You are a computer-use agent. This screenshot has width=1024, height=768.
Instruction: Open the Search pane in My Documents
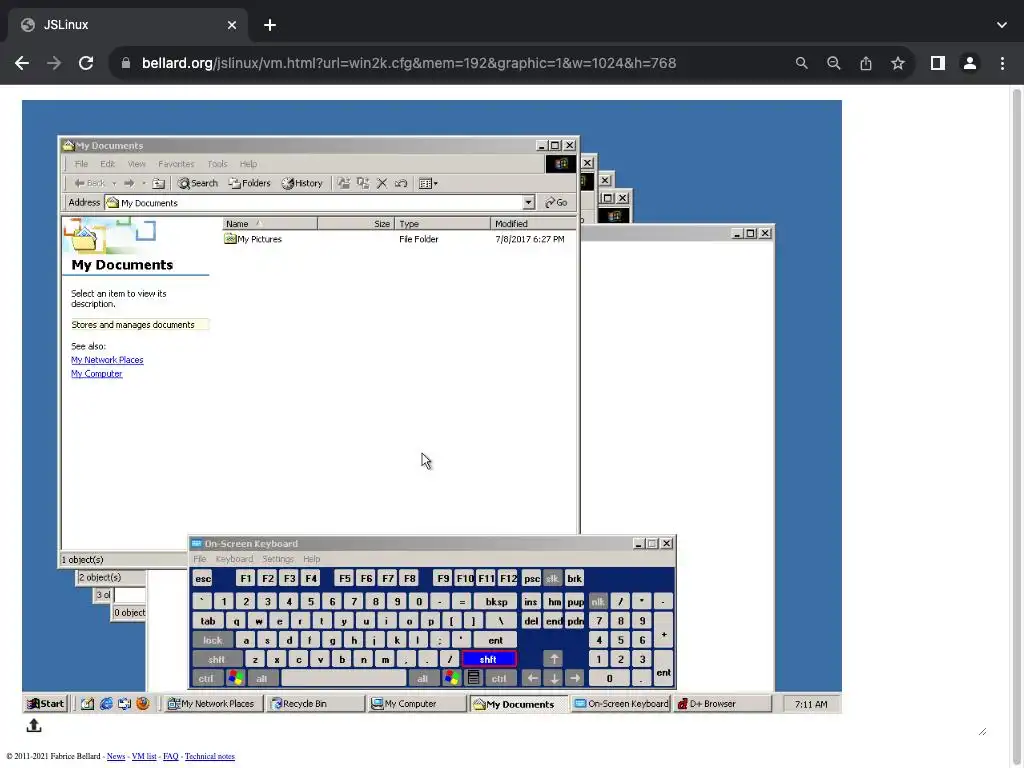198,184
